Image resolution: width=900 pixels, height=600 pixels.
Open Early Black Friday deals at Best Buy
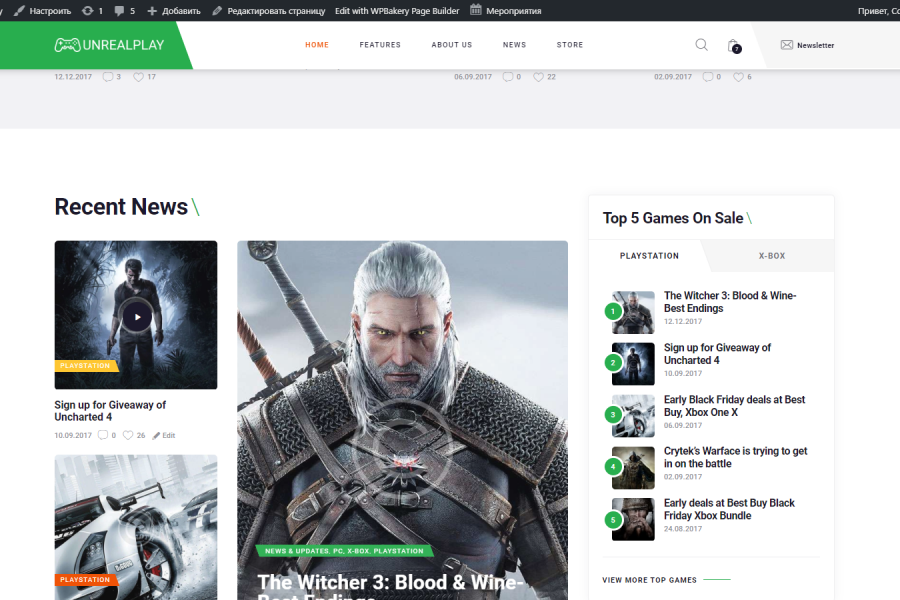[734, 406]
